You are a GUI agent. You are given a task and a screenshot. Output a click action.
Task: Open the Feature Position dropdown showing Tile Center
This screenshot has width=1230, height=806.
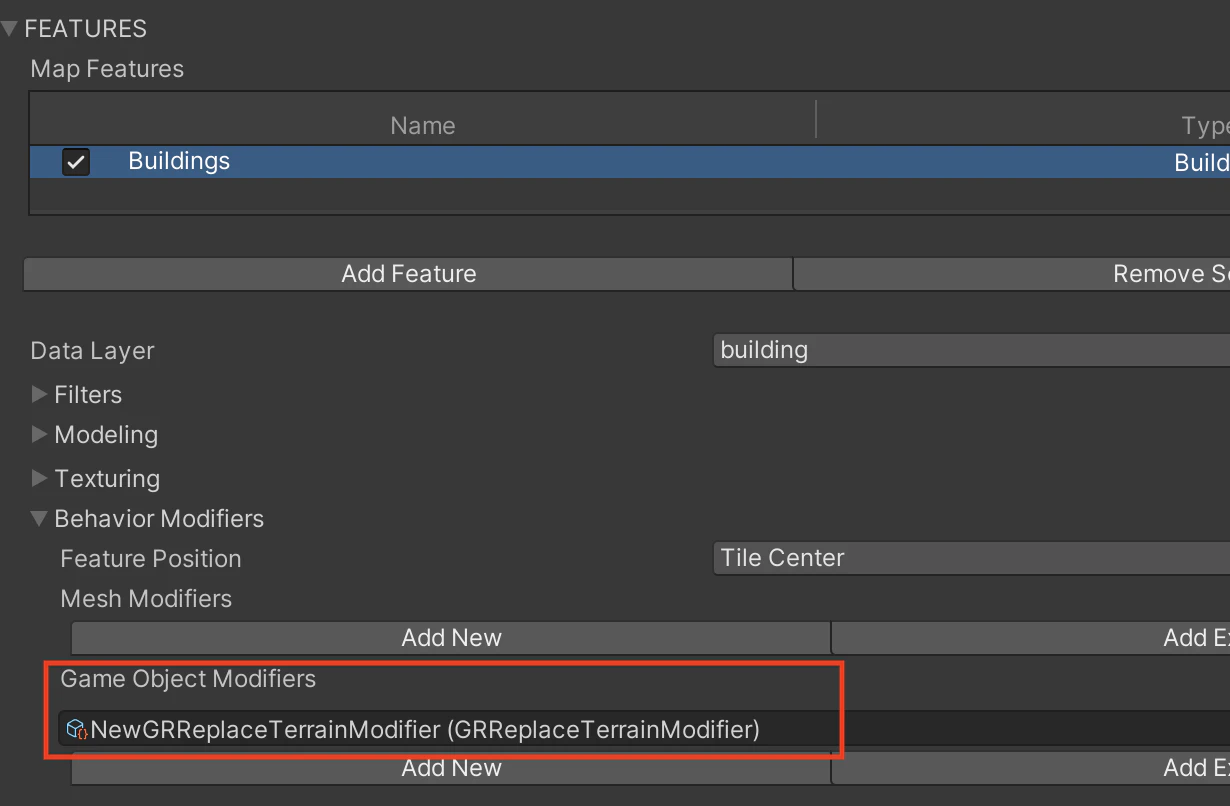pyautogui.click(x=971, y=558)
